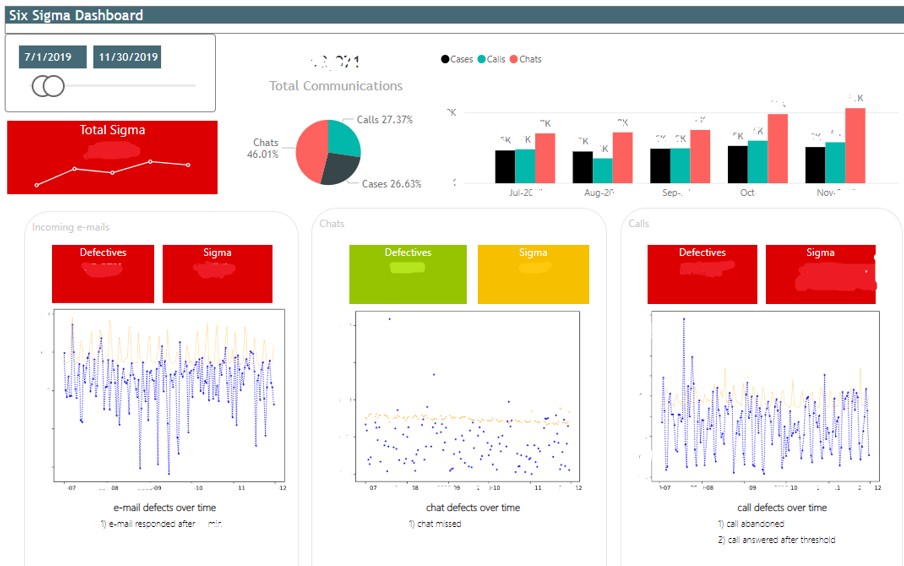Viewport: 904px width, 566px height.
Task: Click the dark Cases pie slice
Action: click(340, 168)
